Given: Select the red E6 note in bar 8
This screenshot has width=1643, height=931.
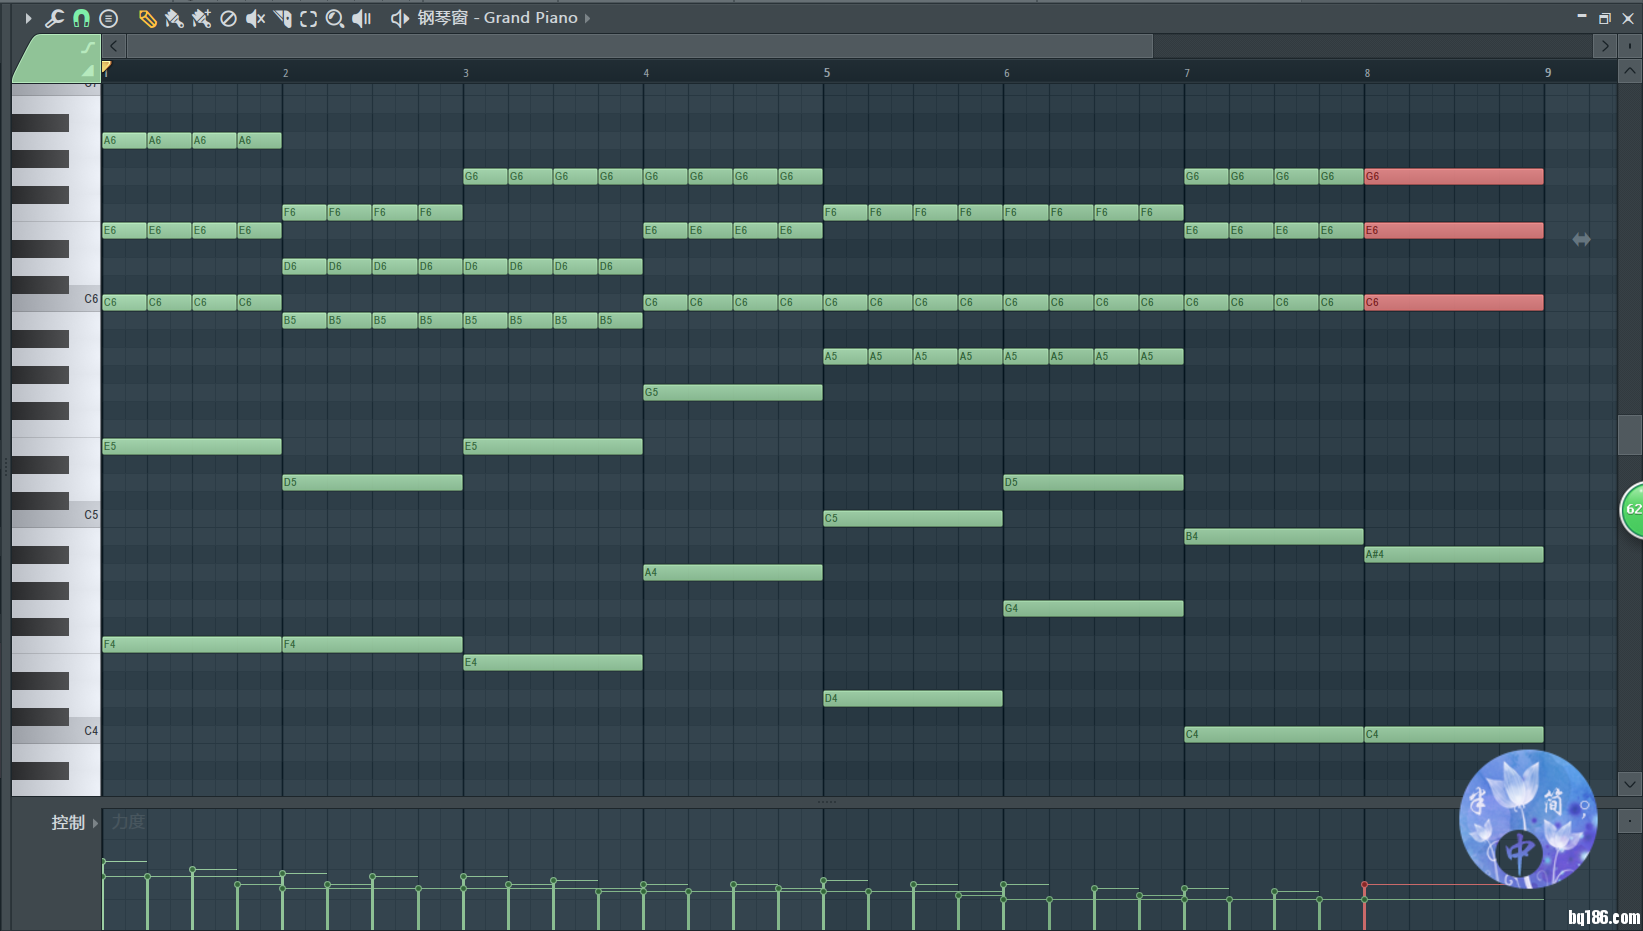Looking at the screenshot, I should [x=1454, y=230].
